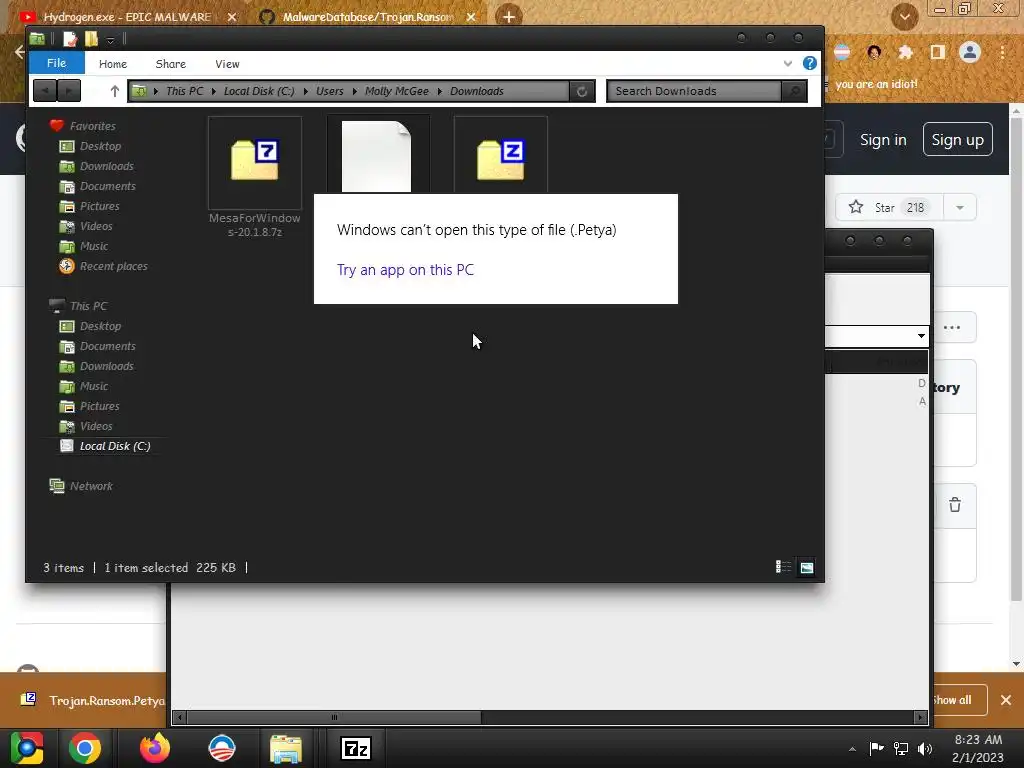Select 'Local Disk (C:)' in address breadcrumb

click(259, 91)
